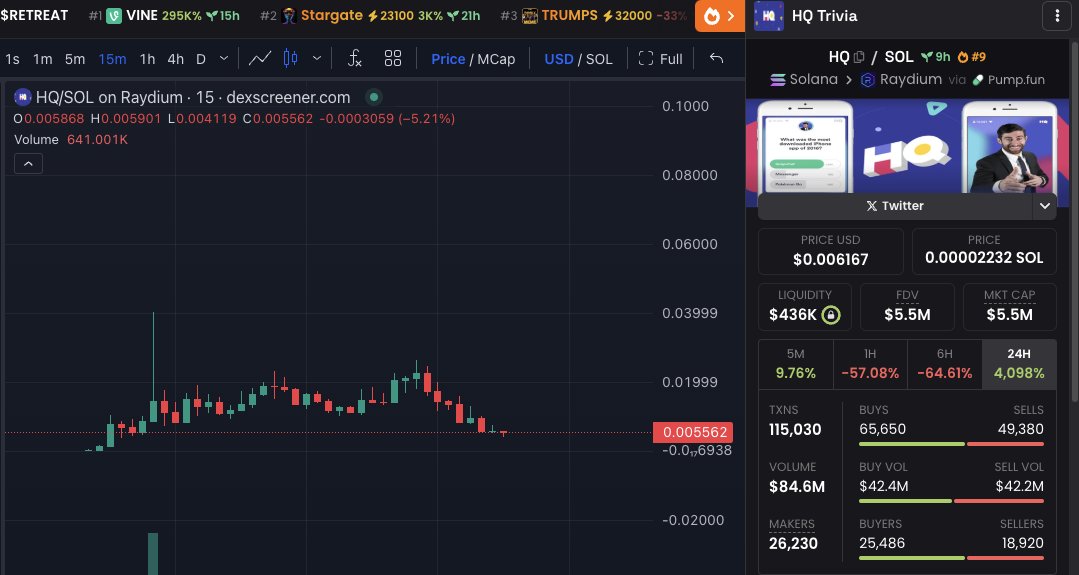Select the 1m timeframe
This screenshot has width=1079, height=575.
43,59
